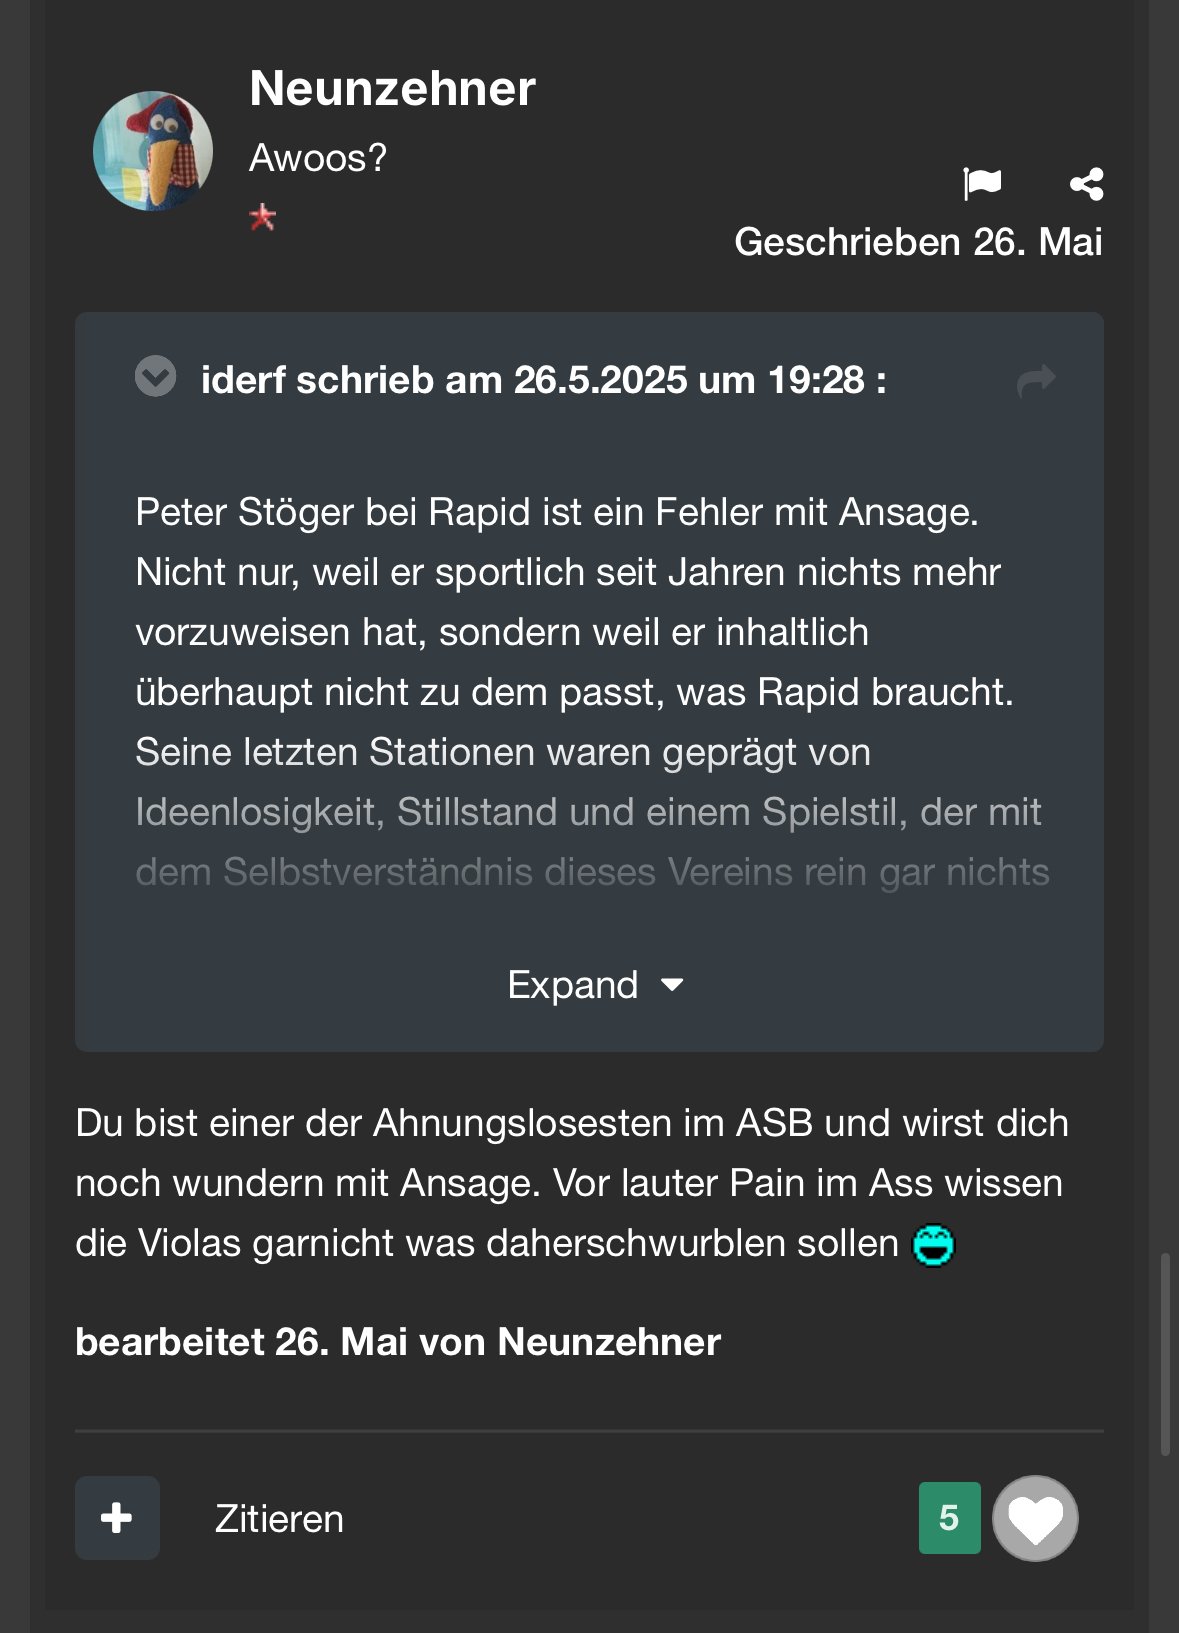Click "Zitieren" to quote this post

pyautogui.click(x=279, y=1519)
